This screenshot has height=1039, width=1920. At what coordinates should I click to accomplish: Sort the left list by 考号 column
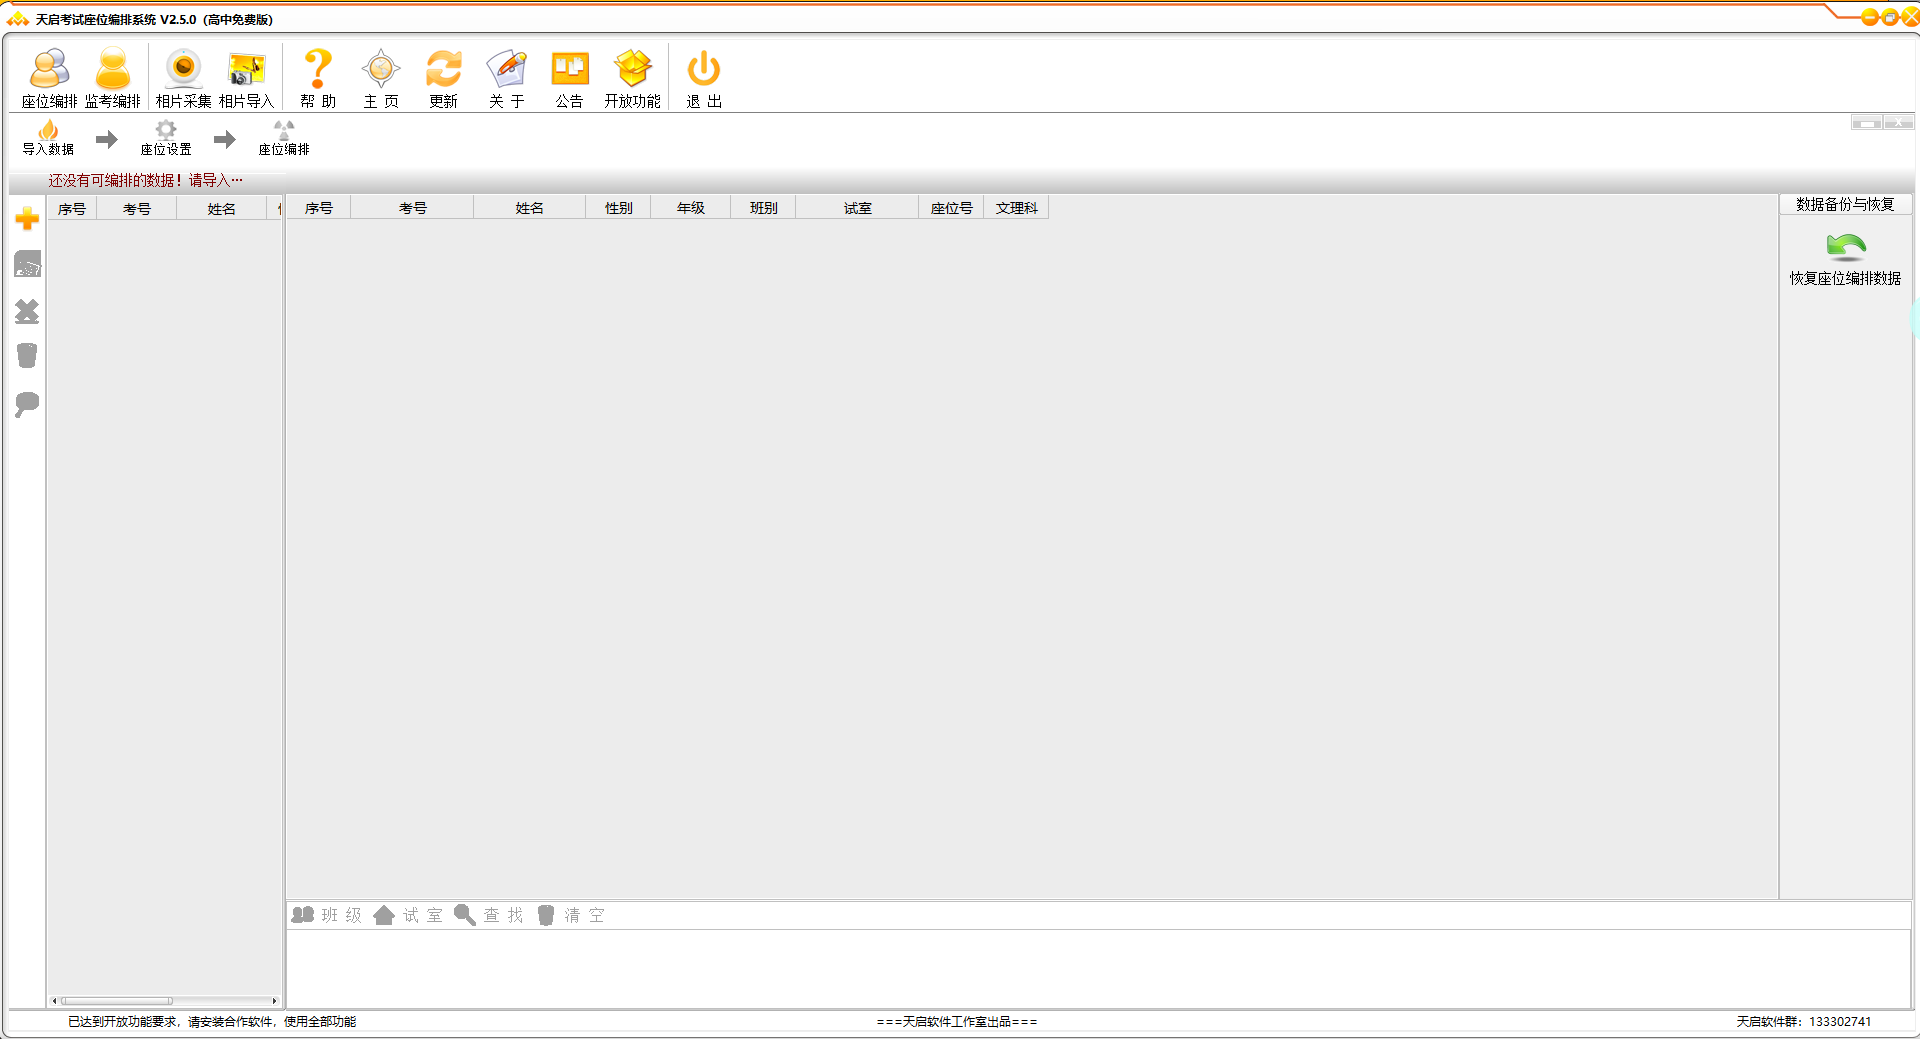(x=137, y=208)
